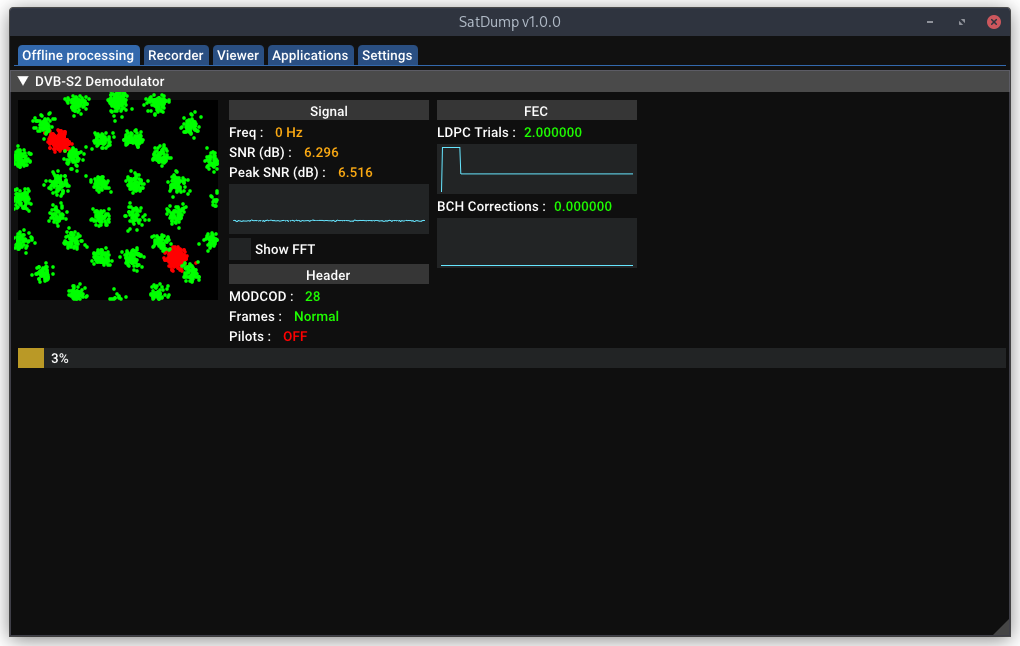Click the Peak SNR value 6.516
This screenshot has width=1020, height=646.
(x=355, y=172)
